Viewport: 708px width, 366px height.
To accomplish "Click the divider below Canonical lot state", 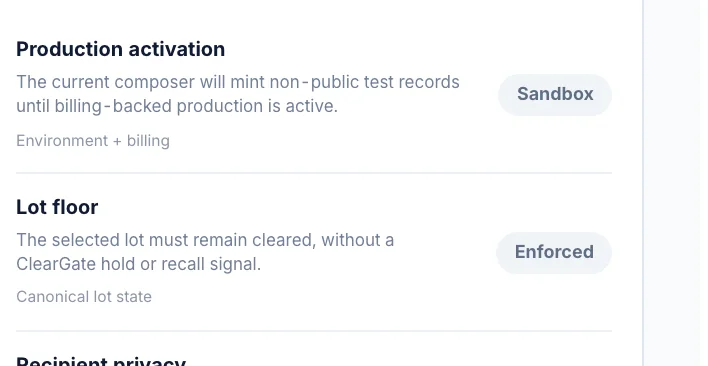I will 314,331.
